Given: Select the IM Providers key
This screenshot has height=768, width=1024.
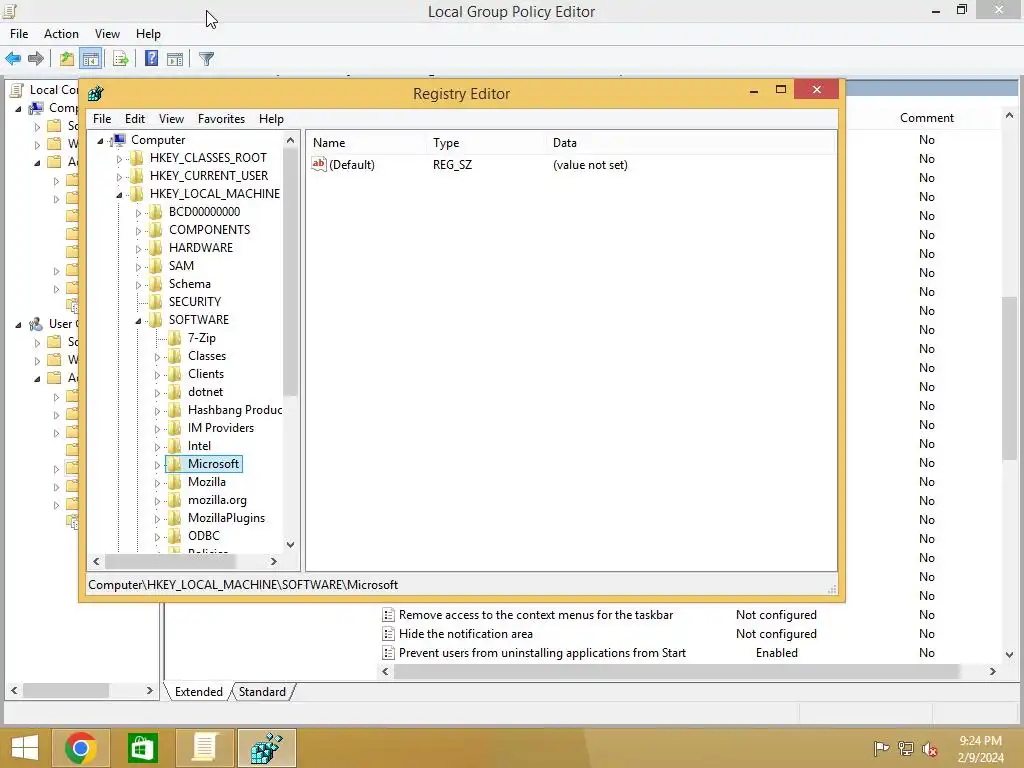Looking at the screenshot, I should tap(221, 428).
